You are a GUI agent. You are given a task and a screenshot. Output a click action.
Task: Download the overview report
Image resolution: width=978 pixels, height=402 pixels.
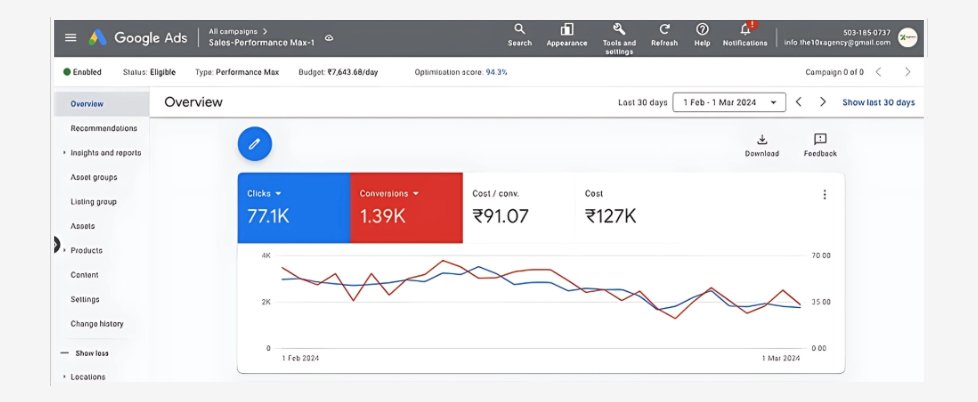pyautogui.click(x=761, y=141)
